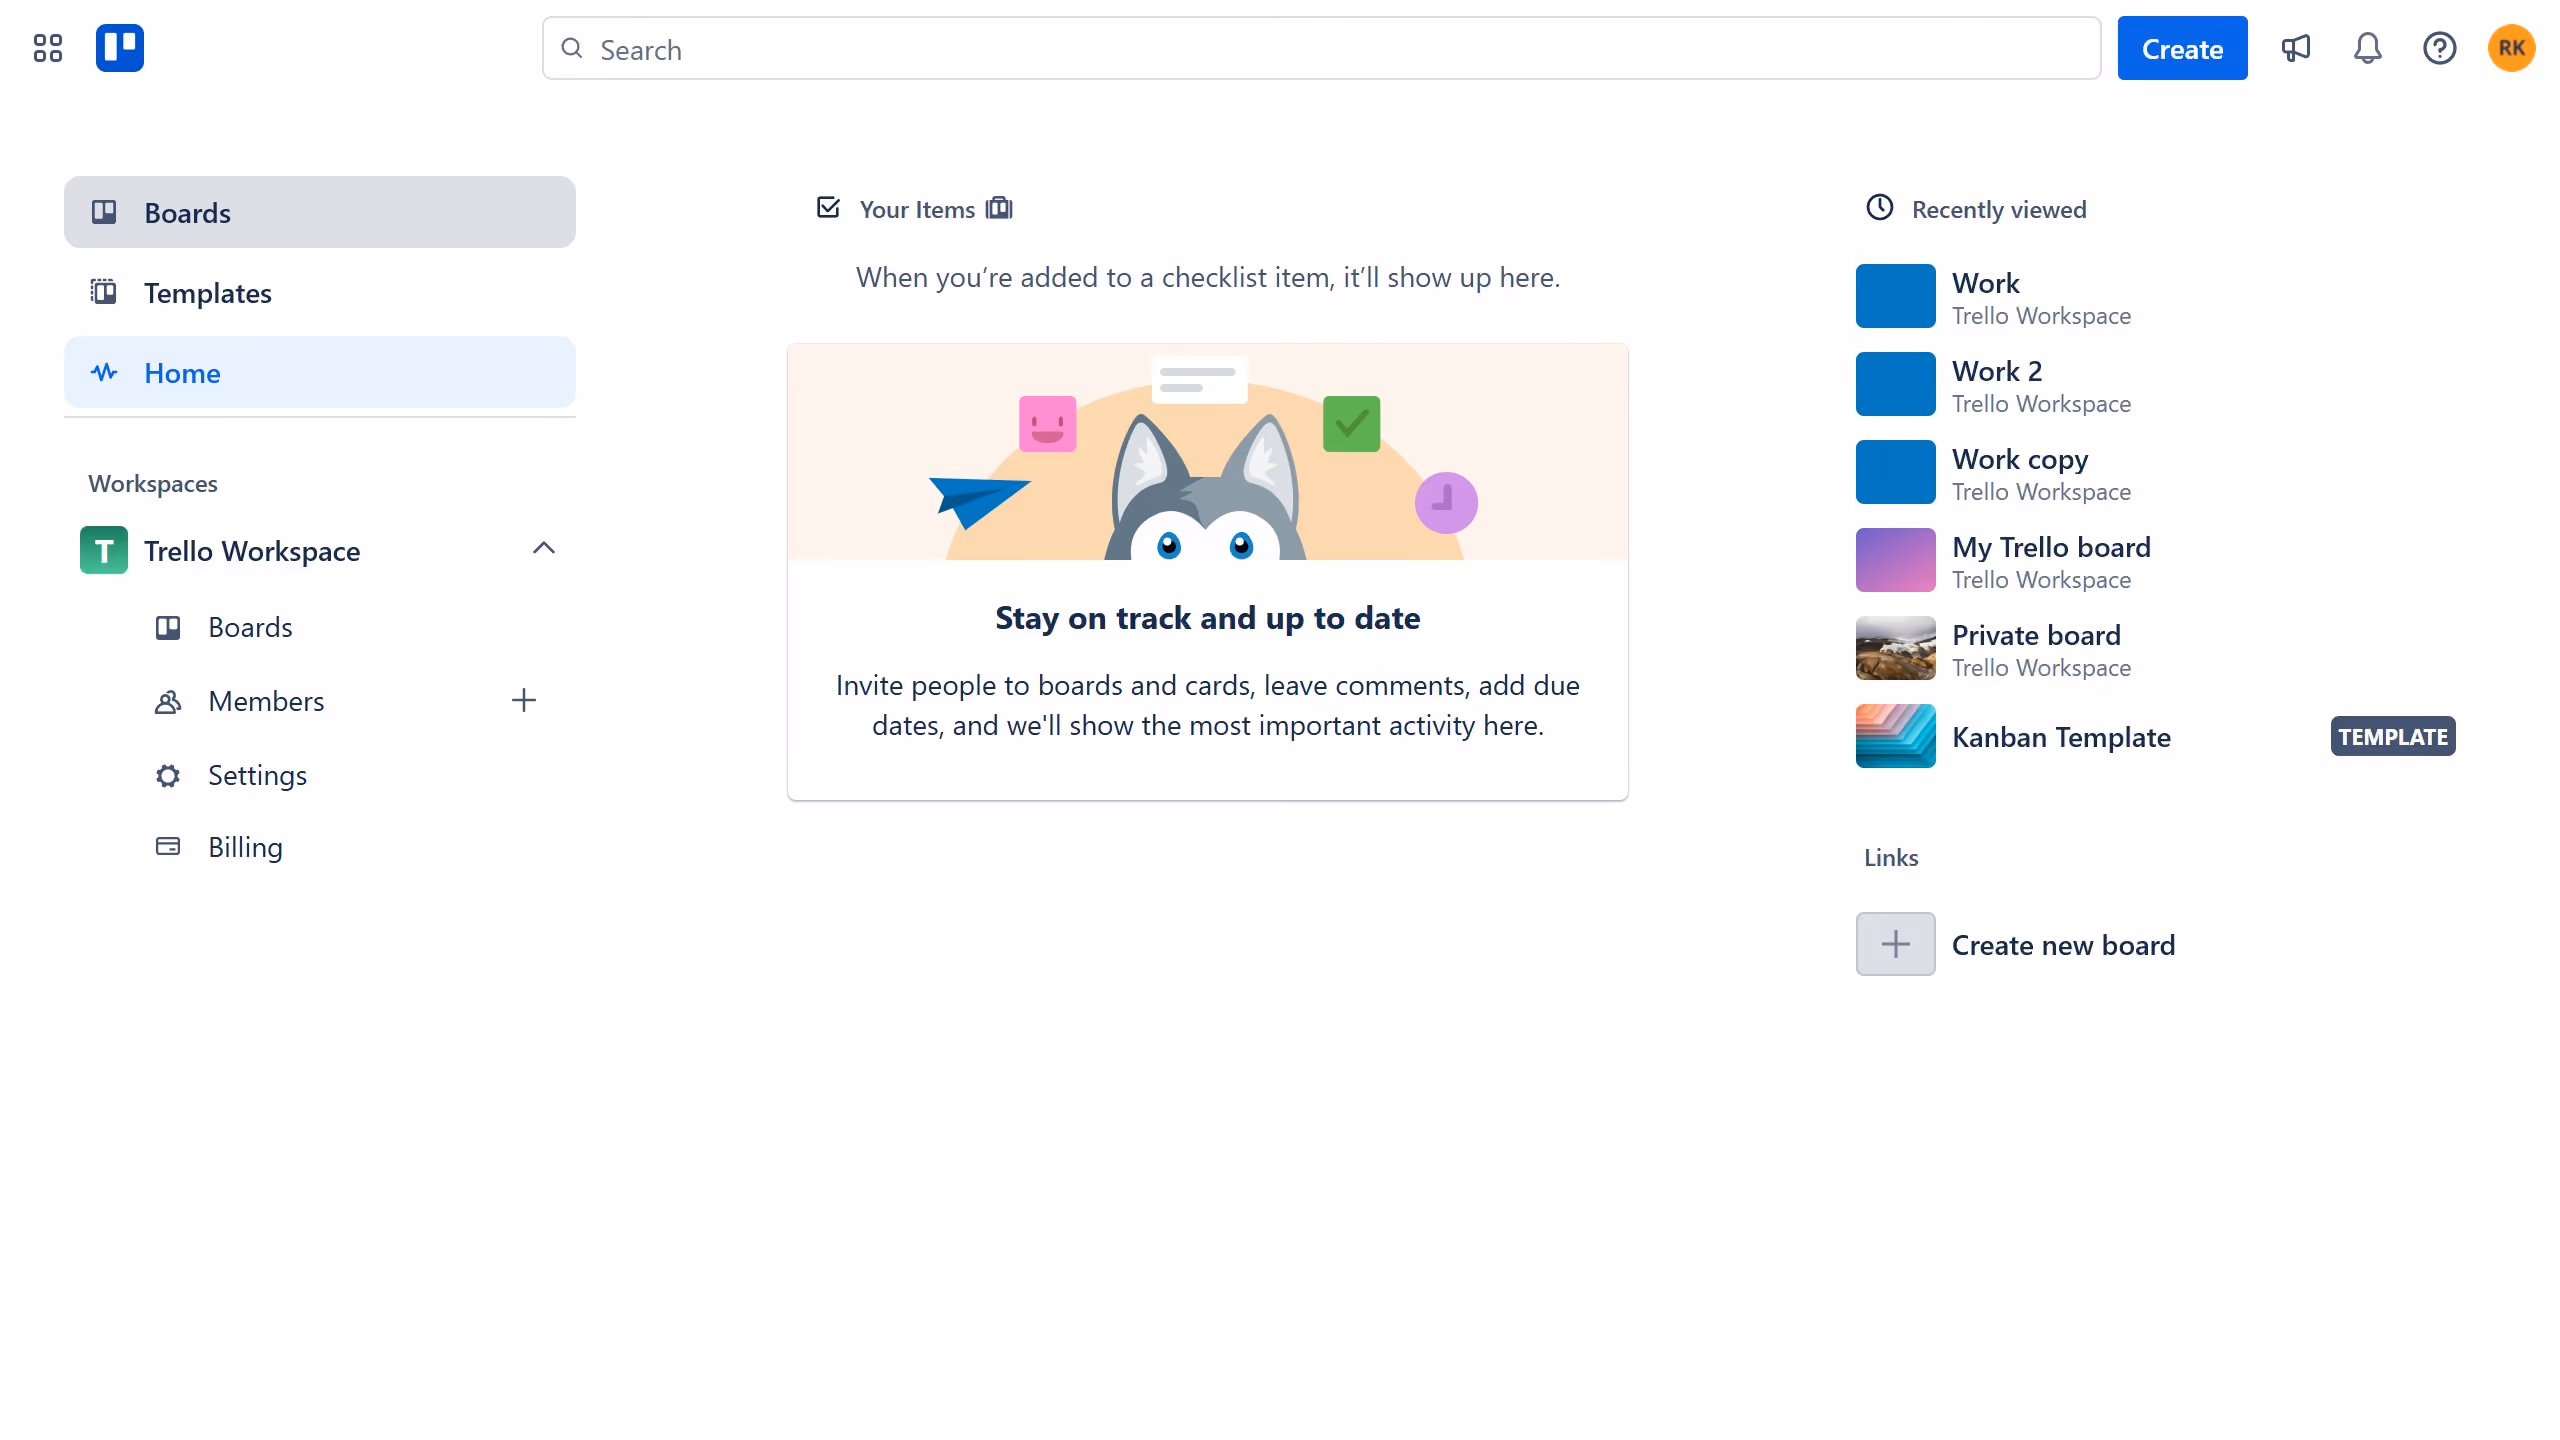This screenshot has height=1440, width=2560.
Task: Go to Home in the sidebar
Action: [x=320, y=372]
